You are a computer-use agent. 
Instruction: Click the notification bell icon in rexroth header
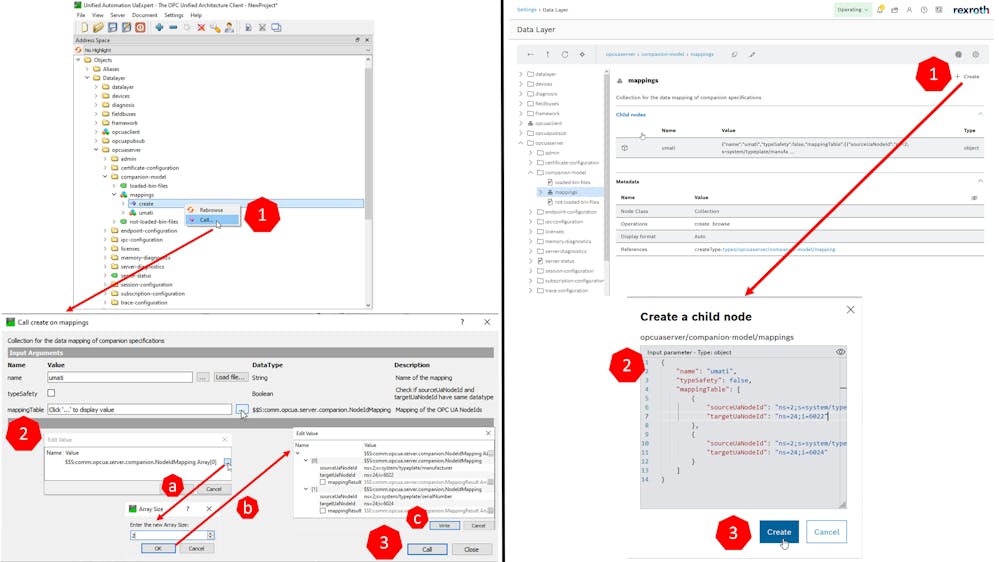coord(880,10)
